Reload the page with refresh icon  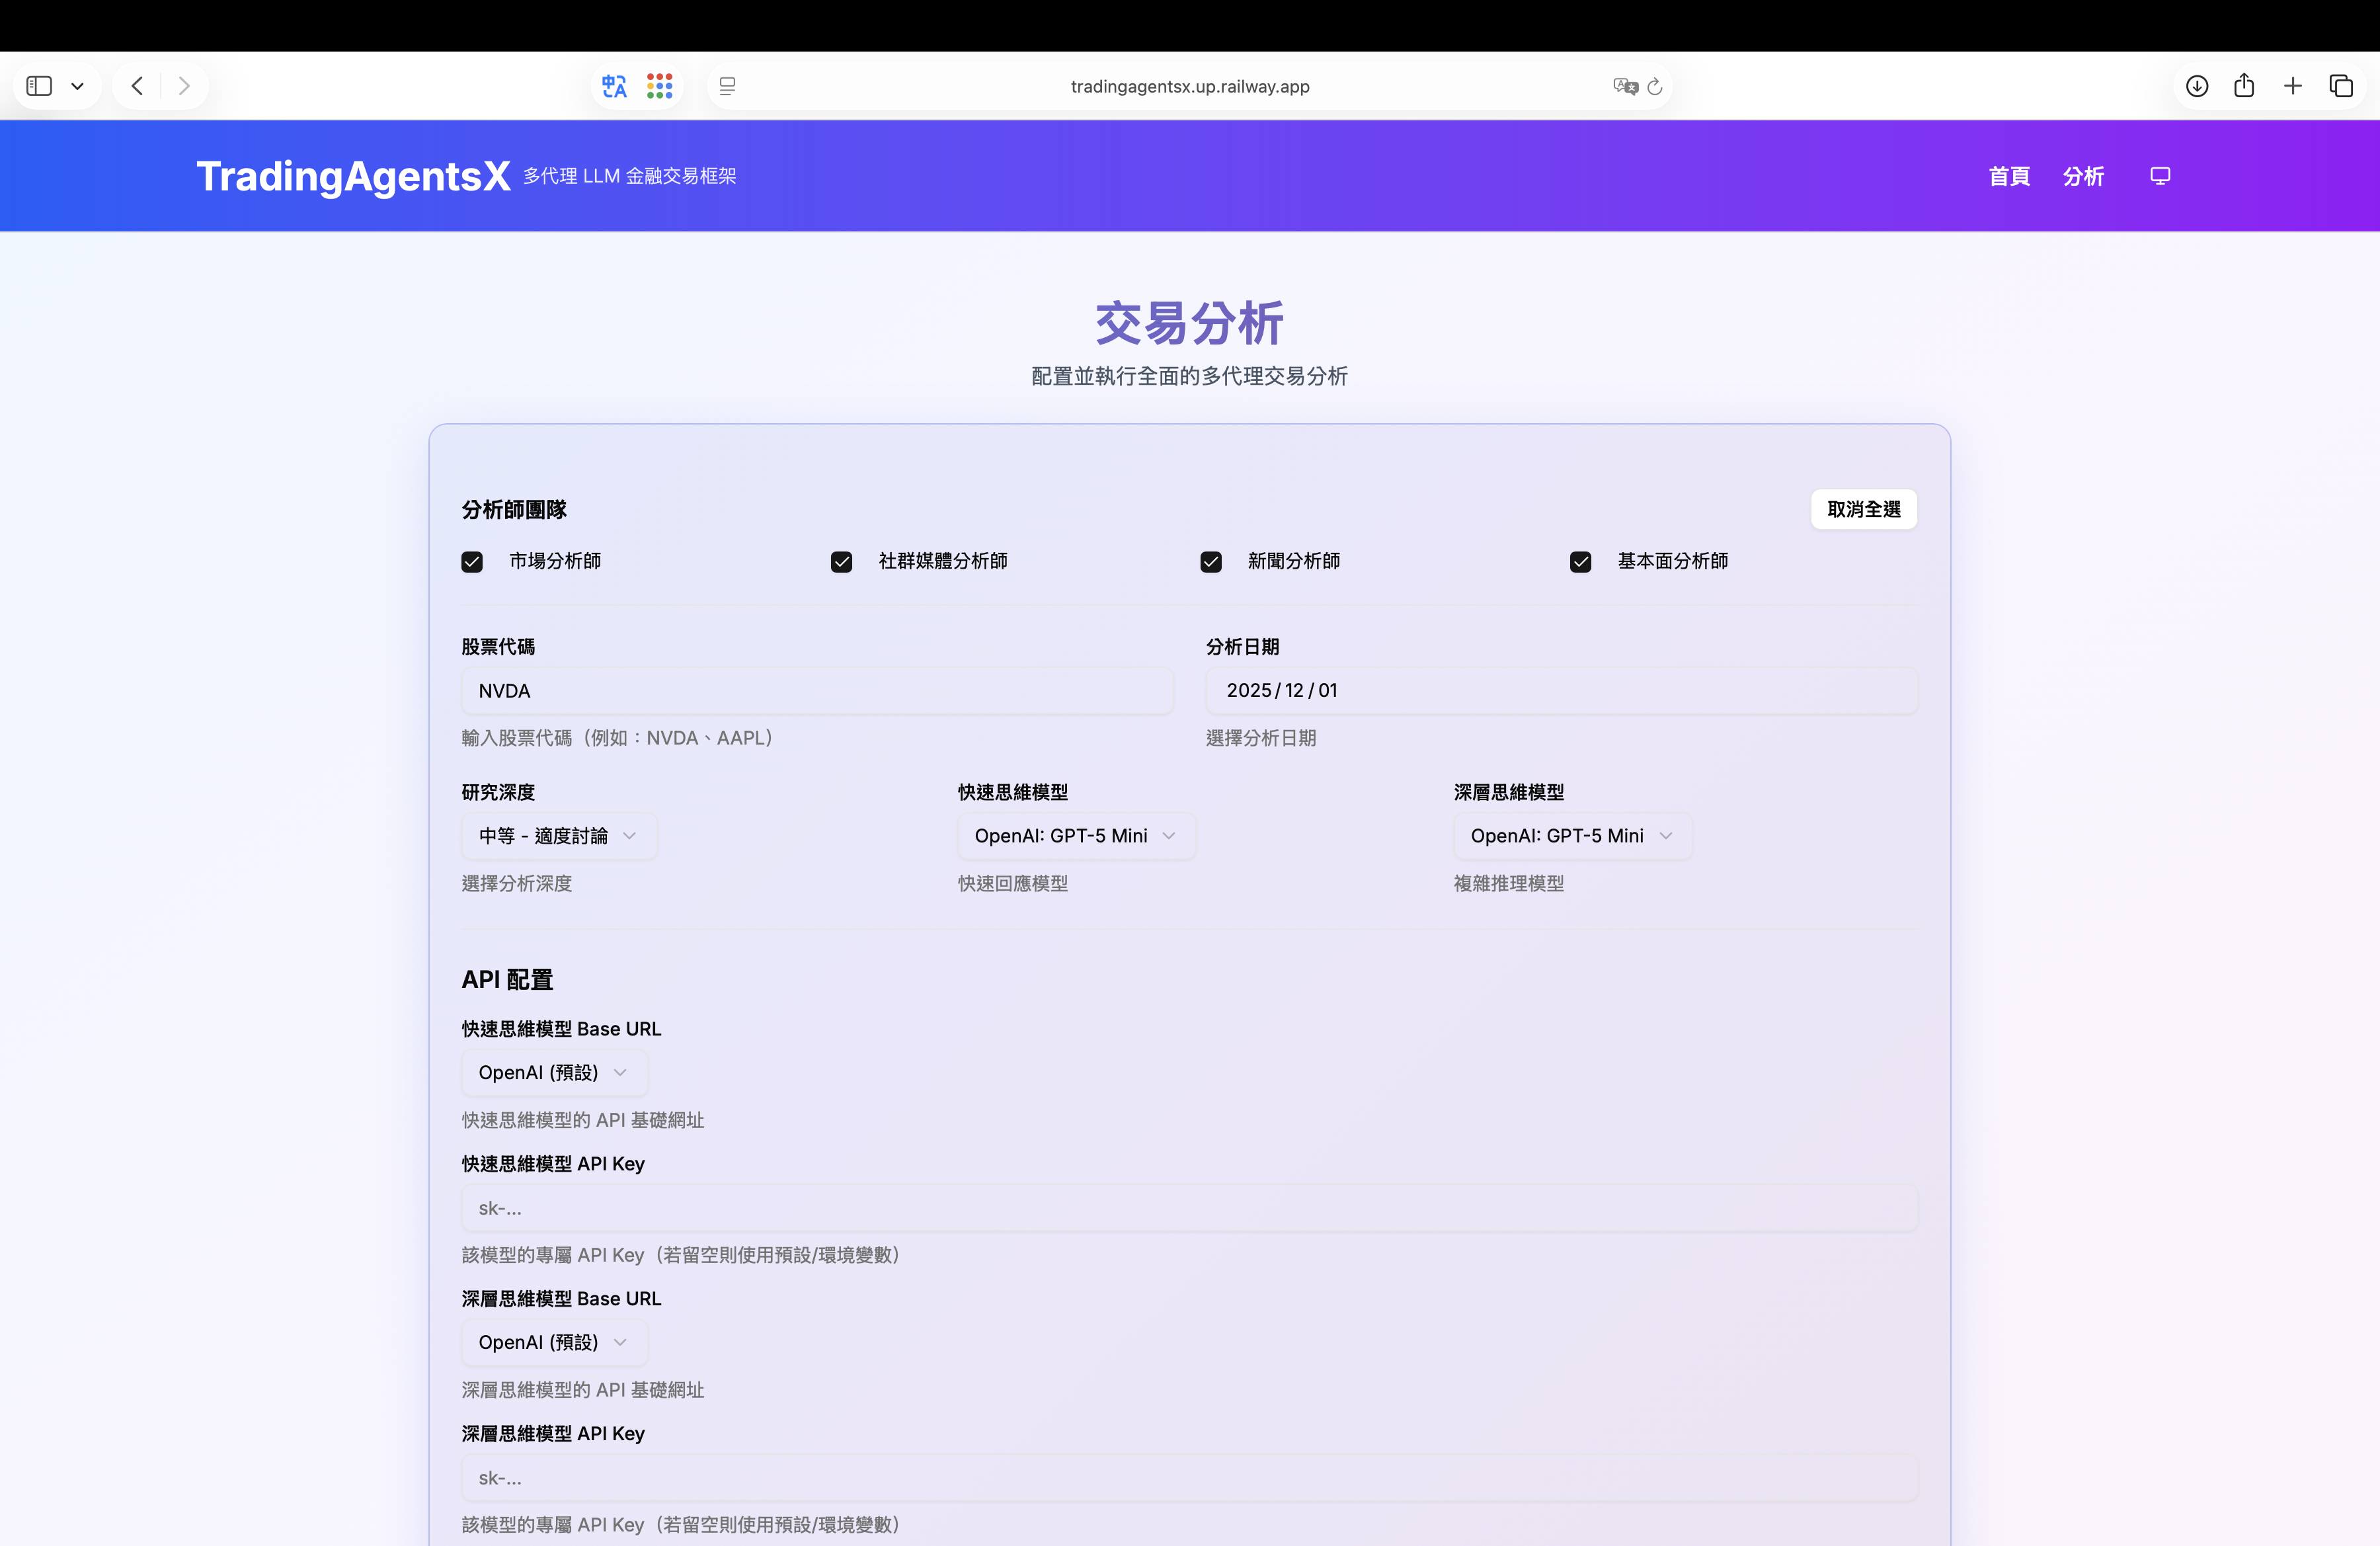(x=1655, y=87)
